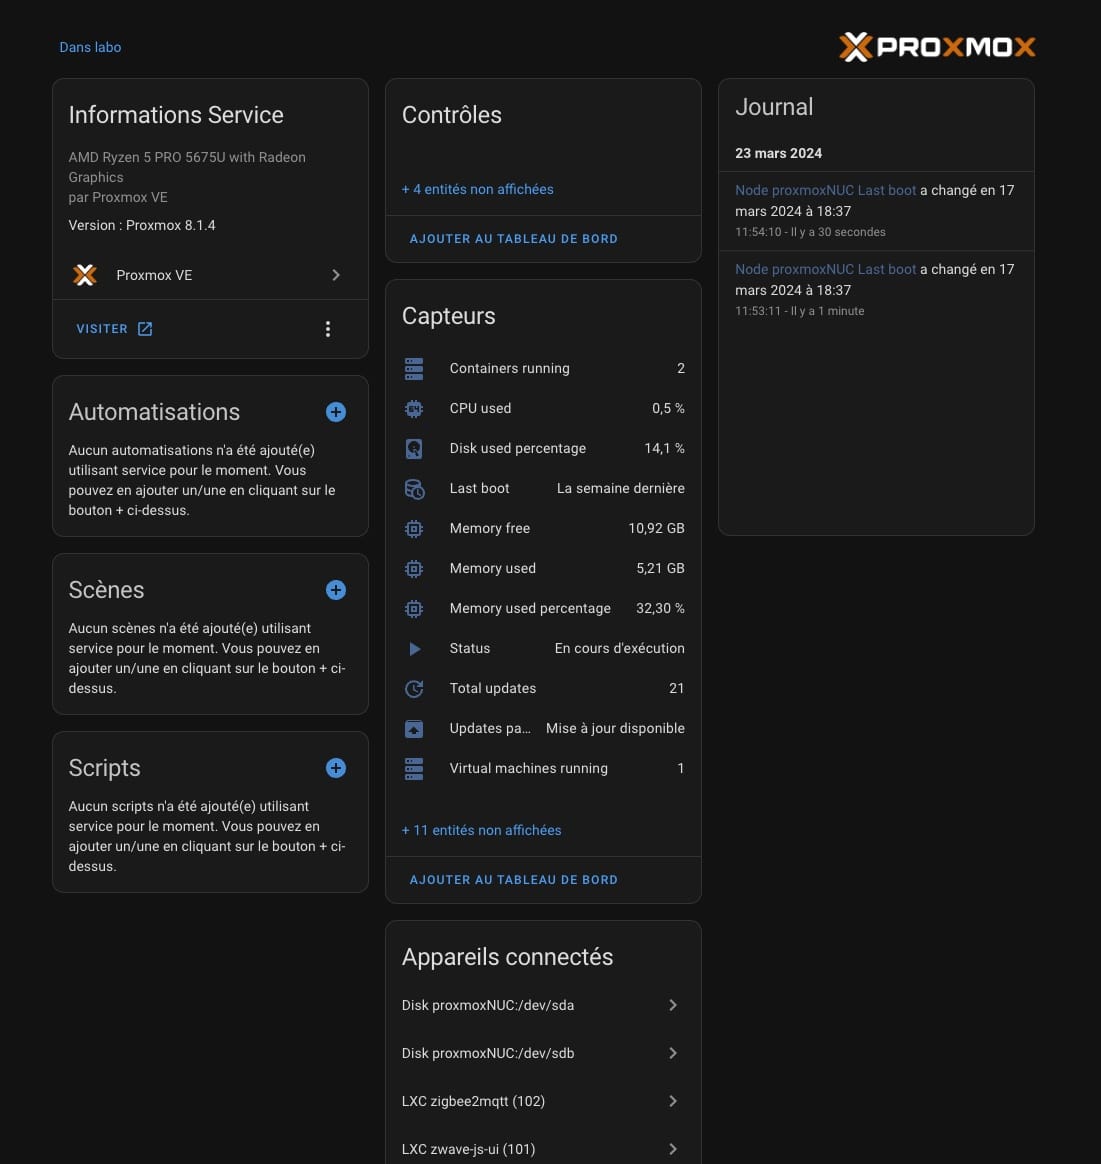This screenshot has width=1101, height=1164.
Task: Click the Virtual machines running icon
Action: [x=414, y=770]
